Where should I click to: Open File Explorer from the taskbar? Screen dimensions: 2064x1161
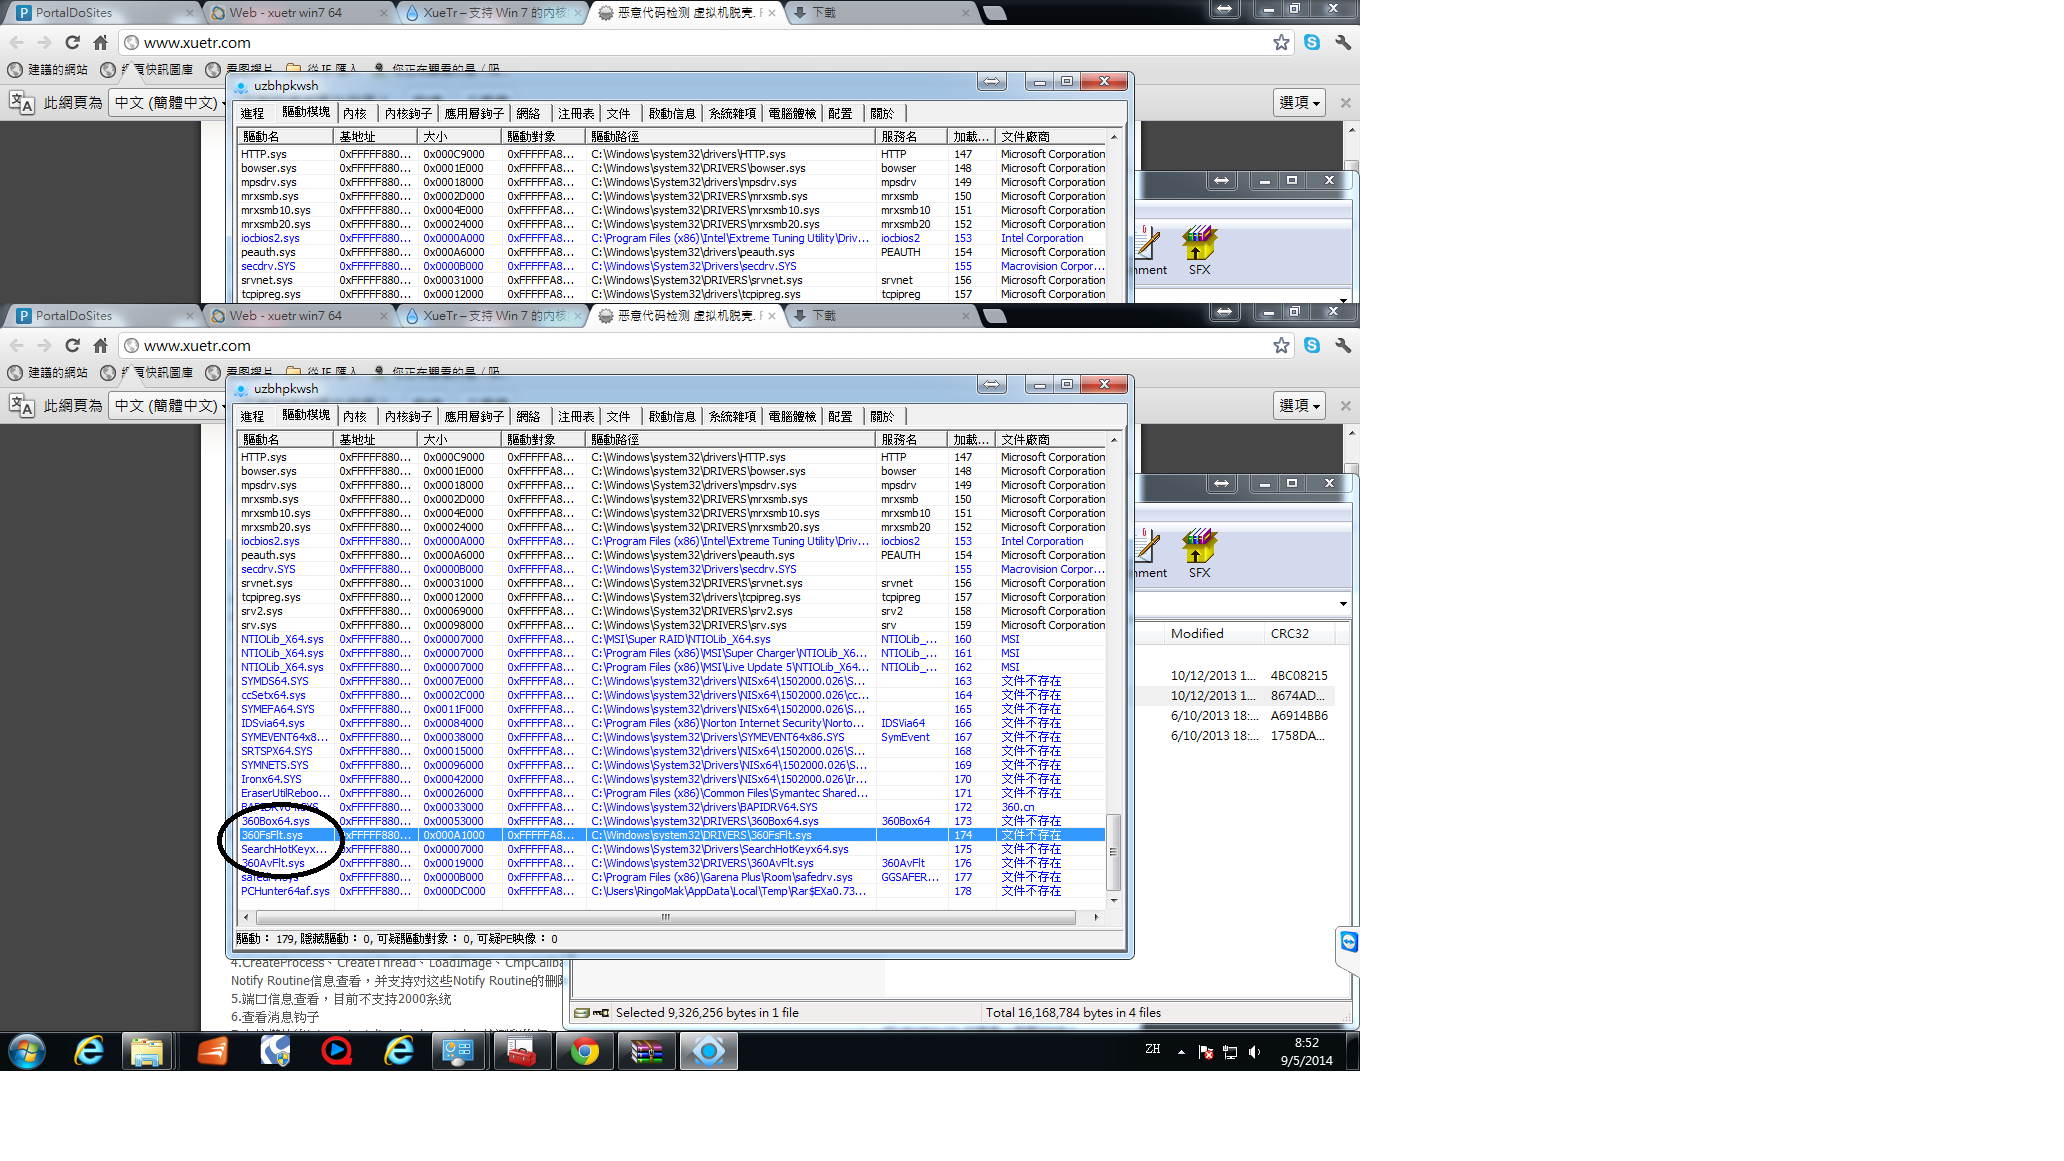147,1051
